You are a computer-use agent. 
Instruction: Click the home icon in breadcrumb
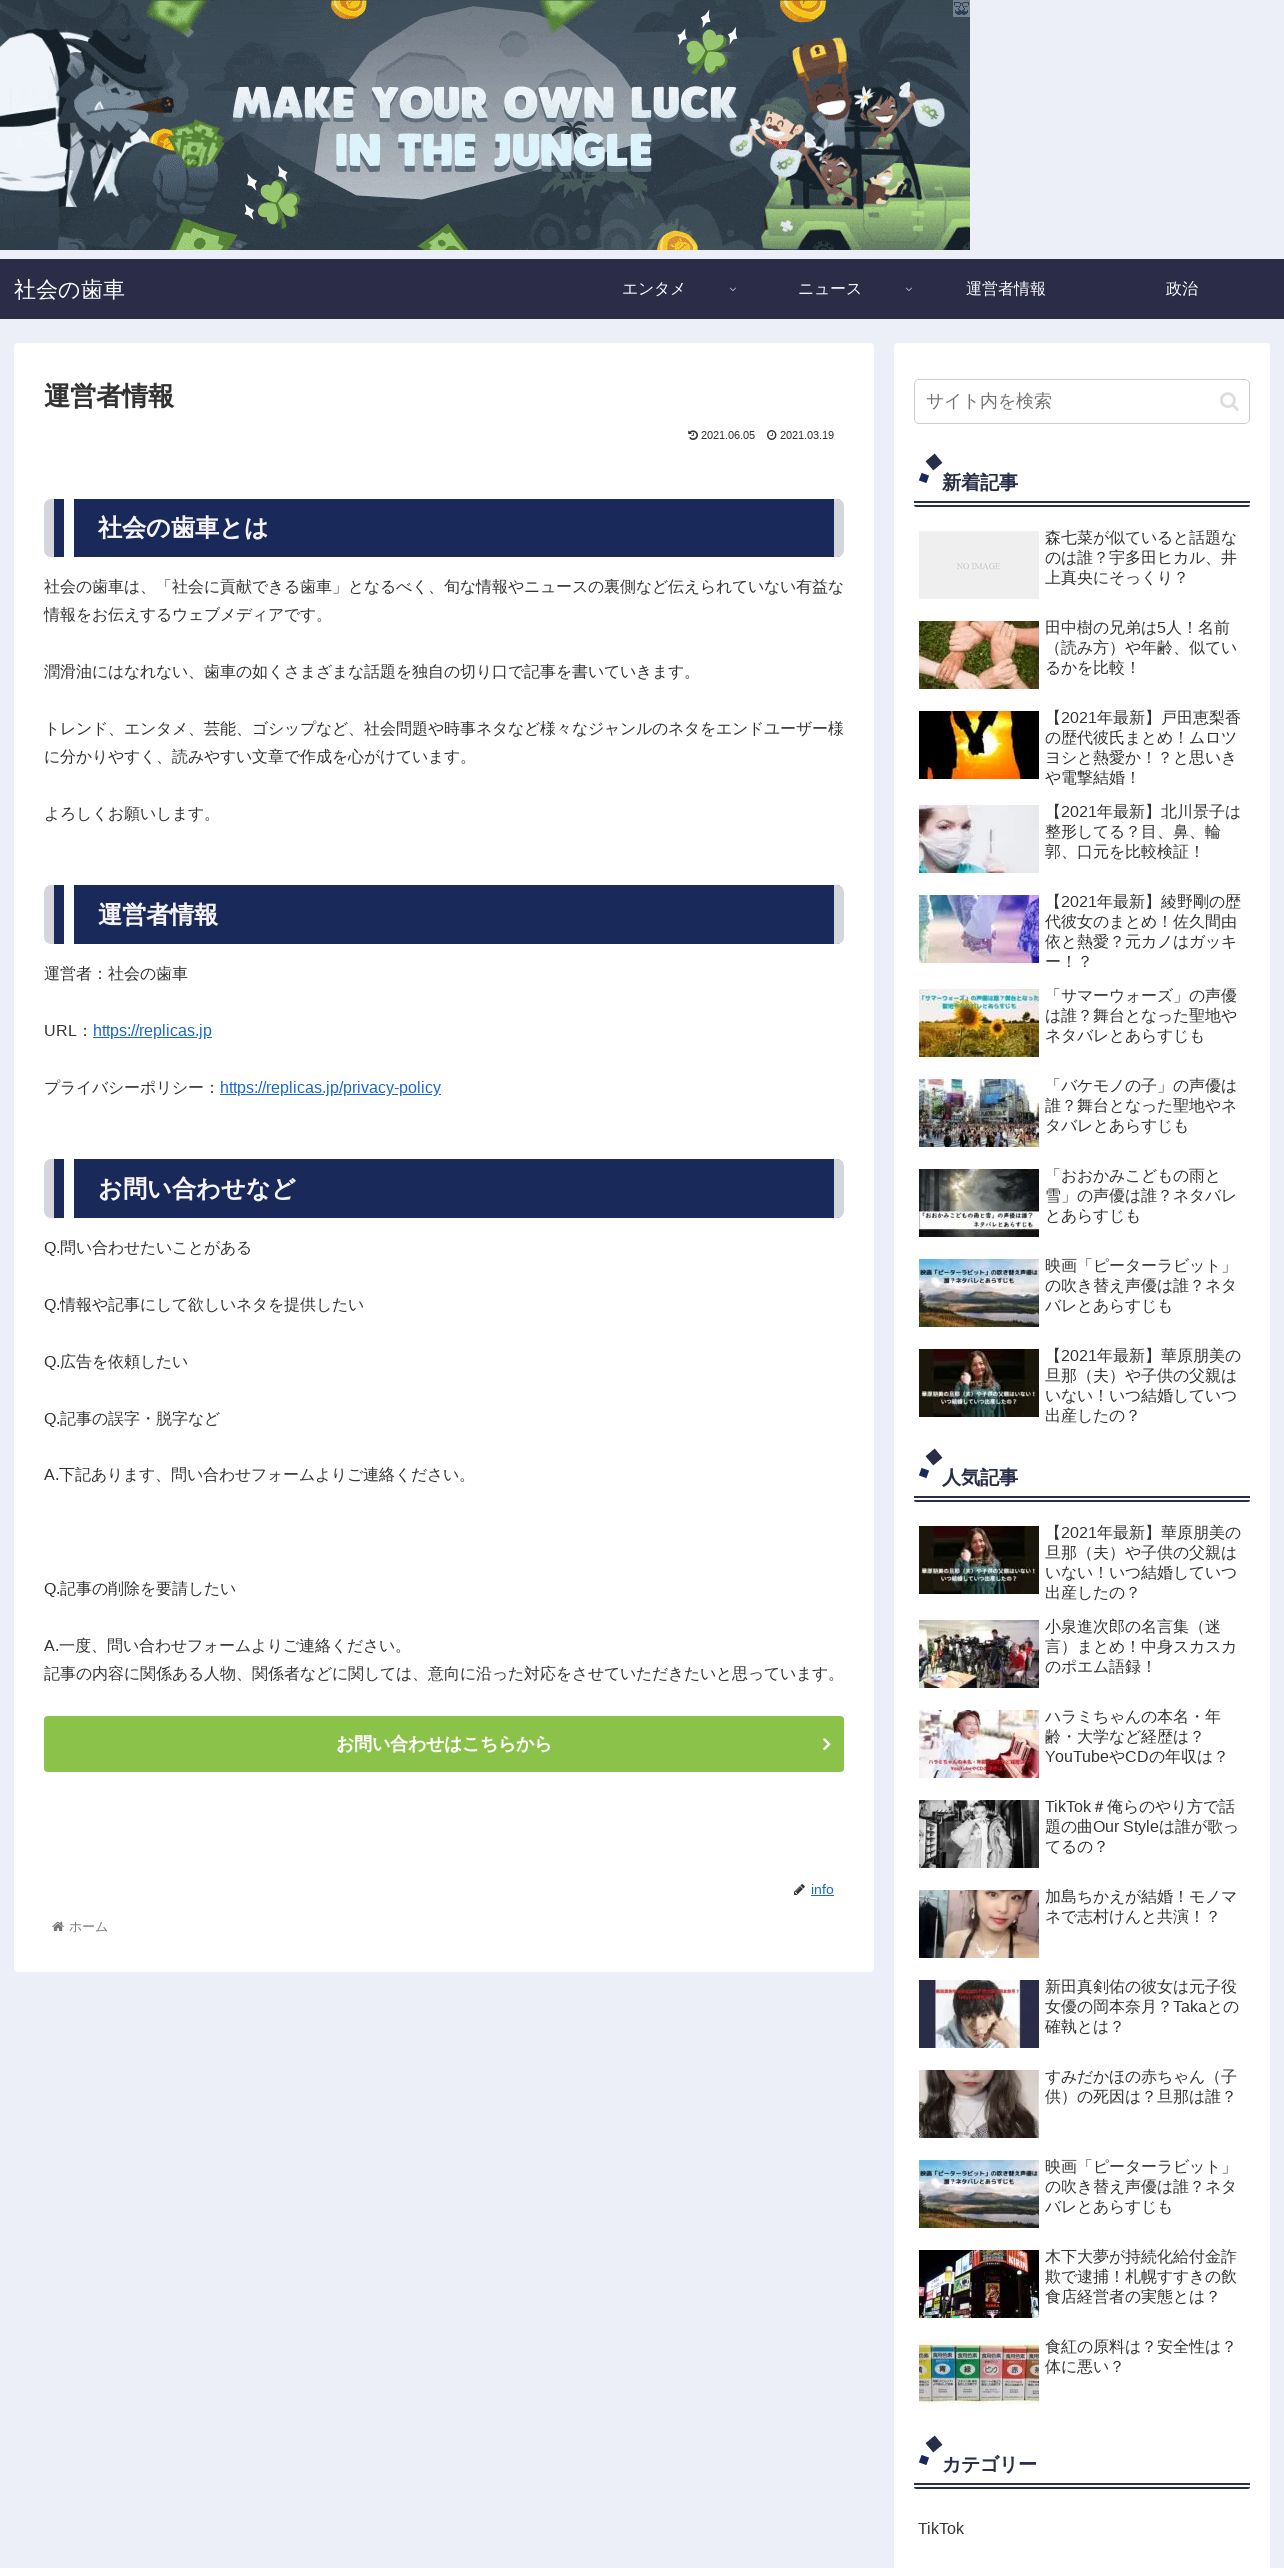(x=58, y=1926)
